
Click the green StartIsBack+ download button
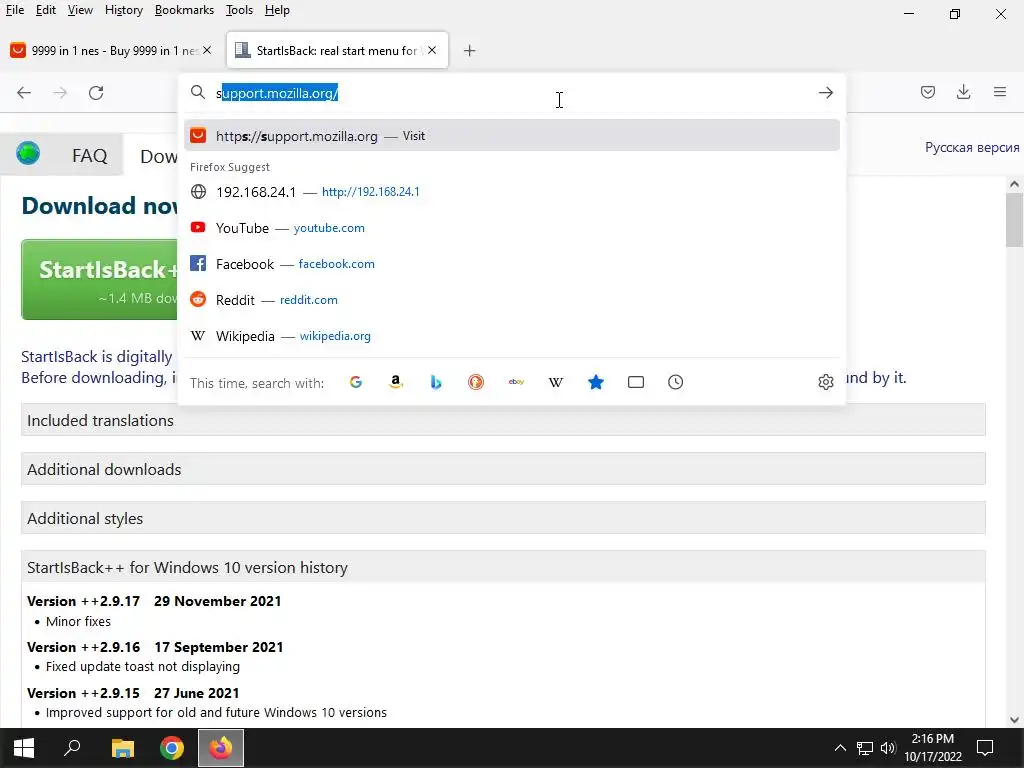[99, 280]
